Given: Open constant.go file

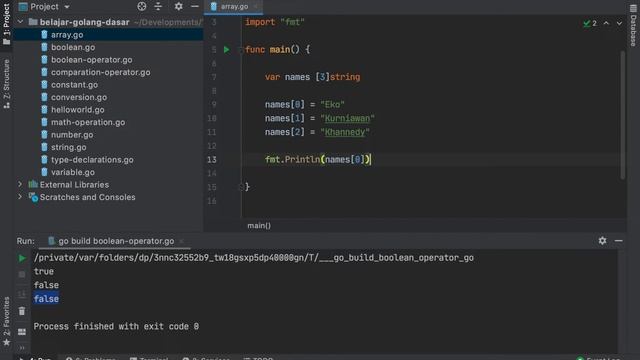Looking at the screenshot, I should [x=74, y=85].
